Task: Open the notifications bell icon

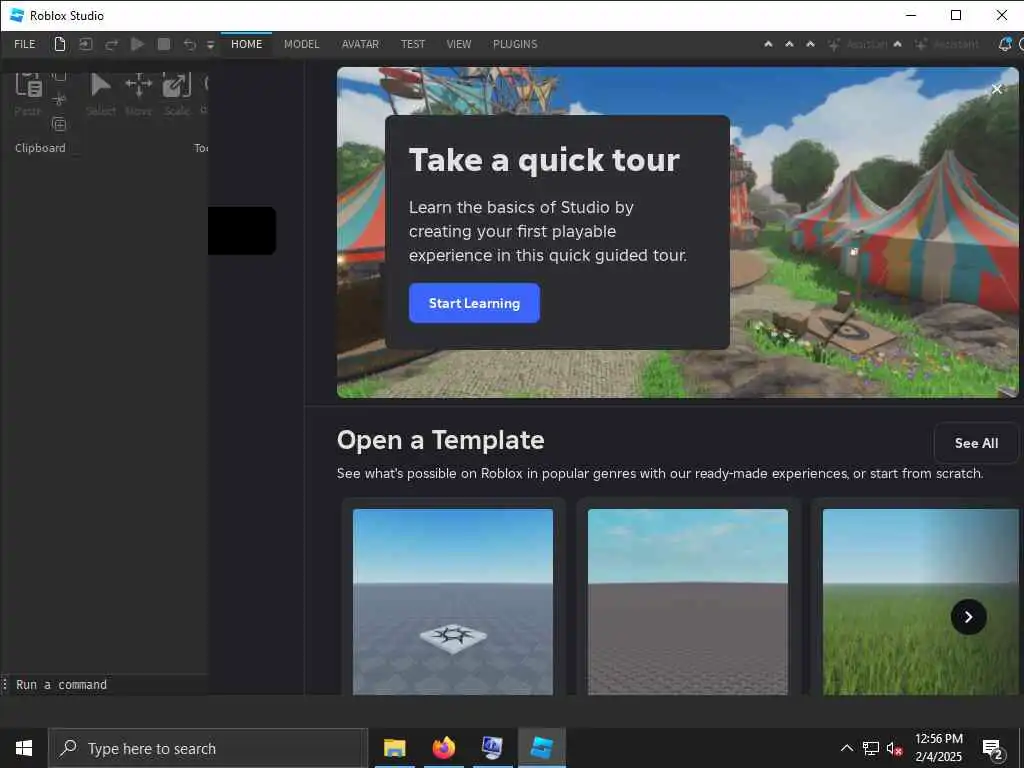Action: (x=1004, y=44)
